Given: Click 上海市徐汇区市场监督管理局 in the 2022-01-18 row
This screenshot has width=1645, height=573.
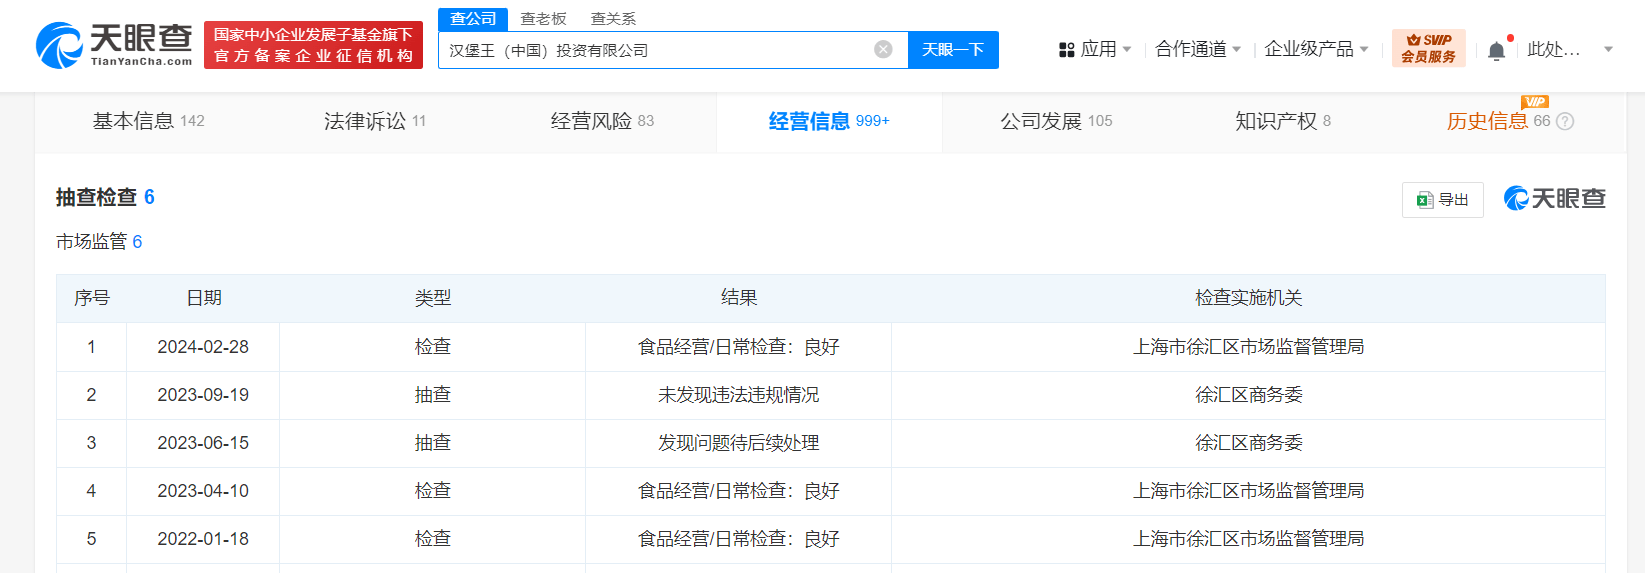Looking at the screenshot, I should (x=1249, y=539).
